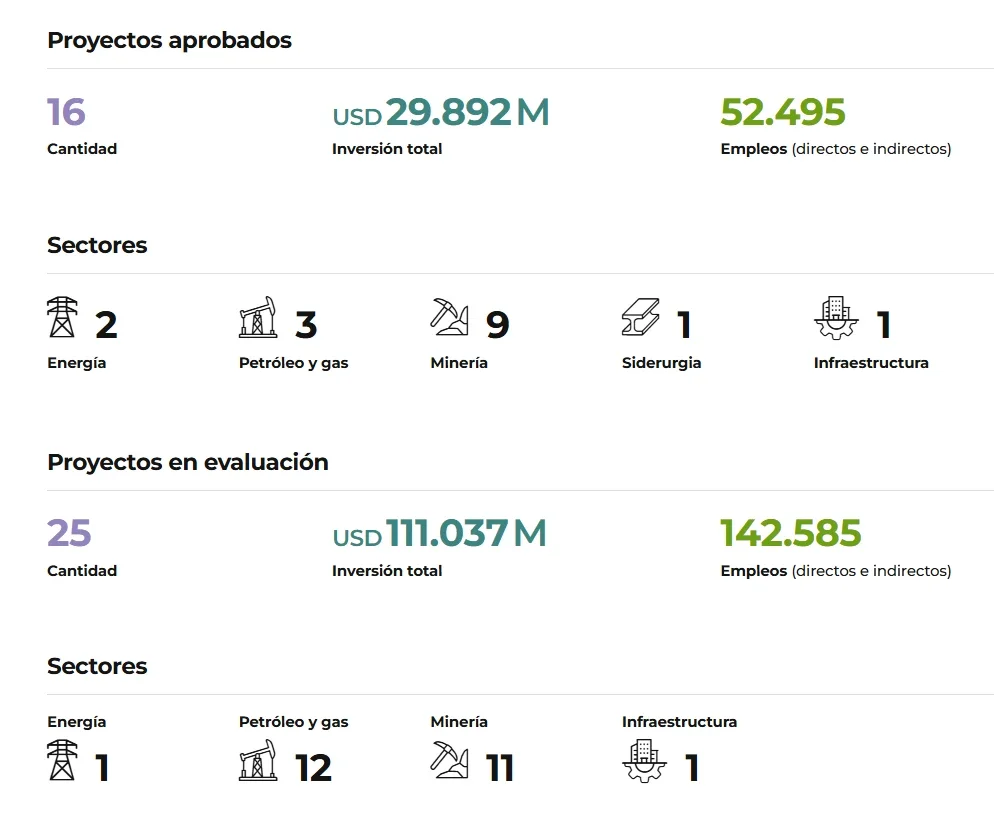This screenshot has width=994, height=815.
Task: Select the evaluation quantity number 25
Action: pyautogui.click(x=69, y=533)
